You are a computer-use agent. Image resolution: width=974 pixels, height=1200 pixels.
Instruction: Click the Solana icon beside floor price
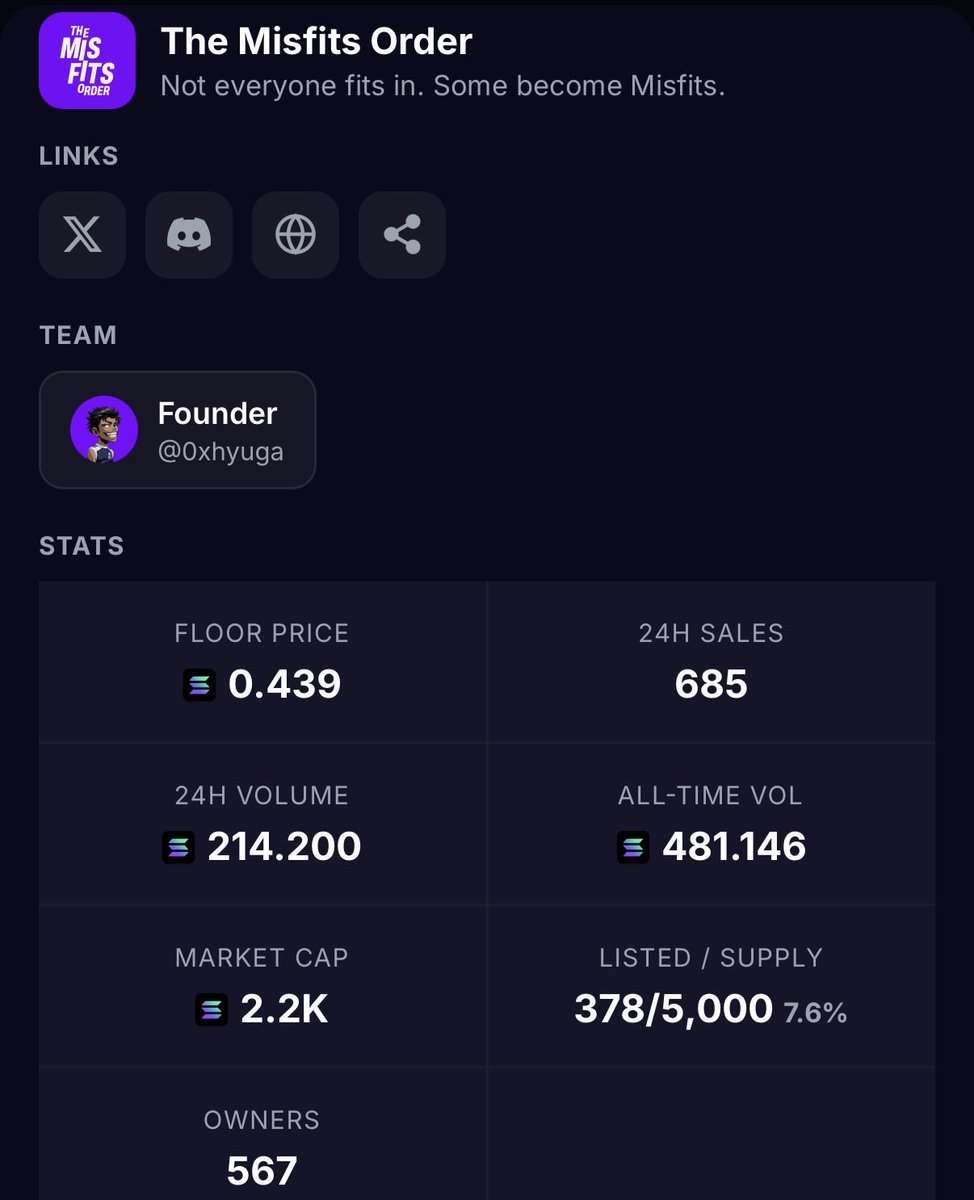coord(199,685)
